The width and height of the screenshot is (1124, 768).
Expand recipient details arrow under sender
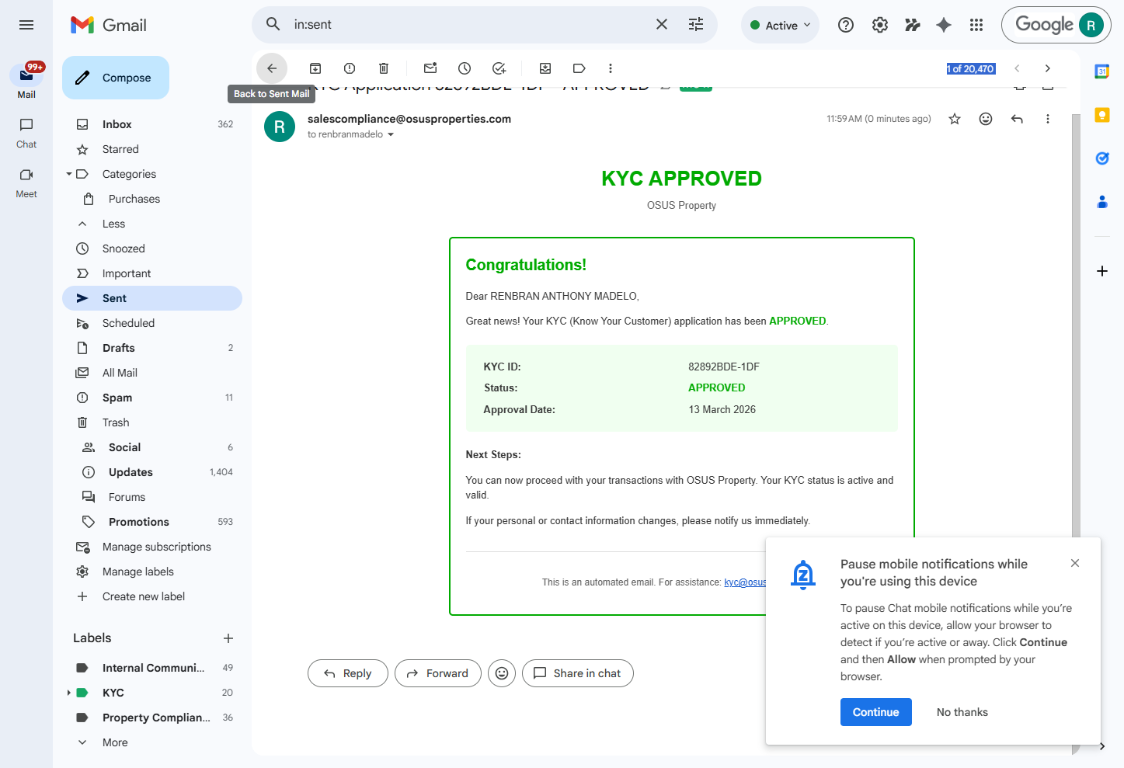[391, 135]
